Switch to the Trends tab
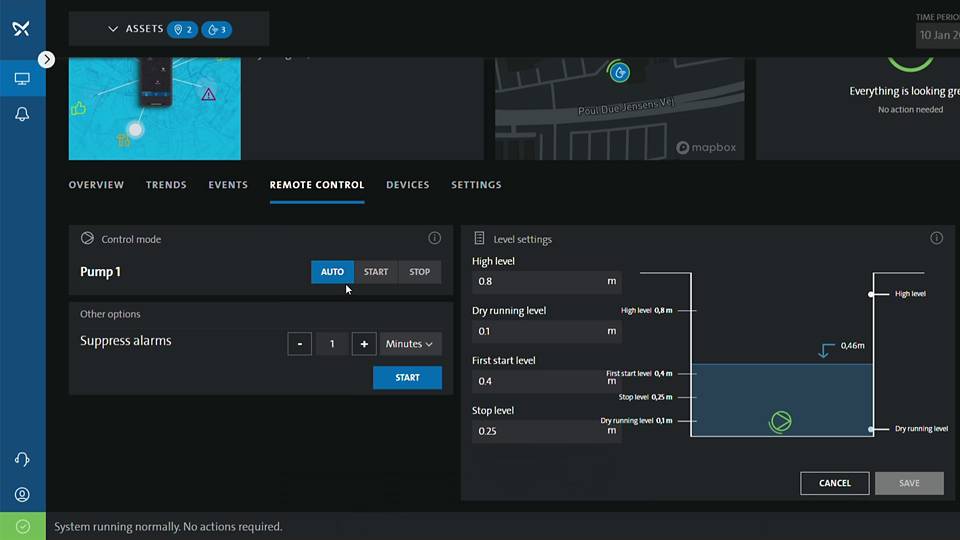Screen dimensions: 960x540 click(166, 185)
